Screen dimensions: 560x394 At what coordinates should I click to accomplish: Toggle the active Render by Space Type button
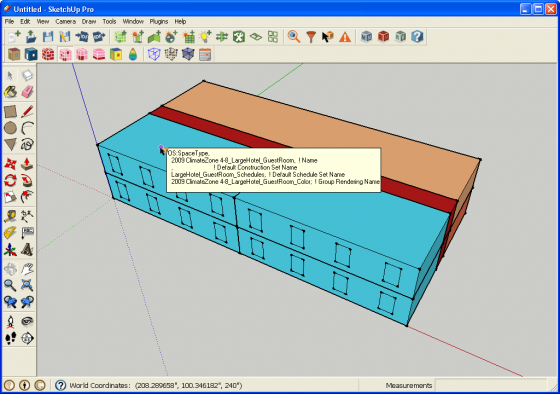[65, 54]
